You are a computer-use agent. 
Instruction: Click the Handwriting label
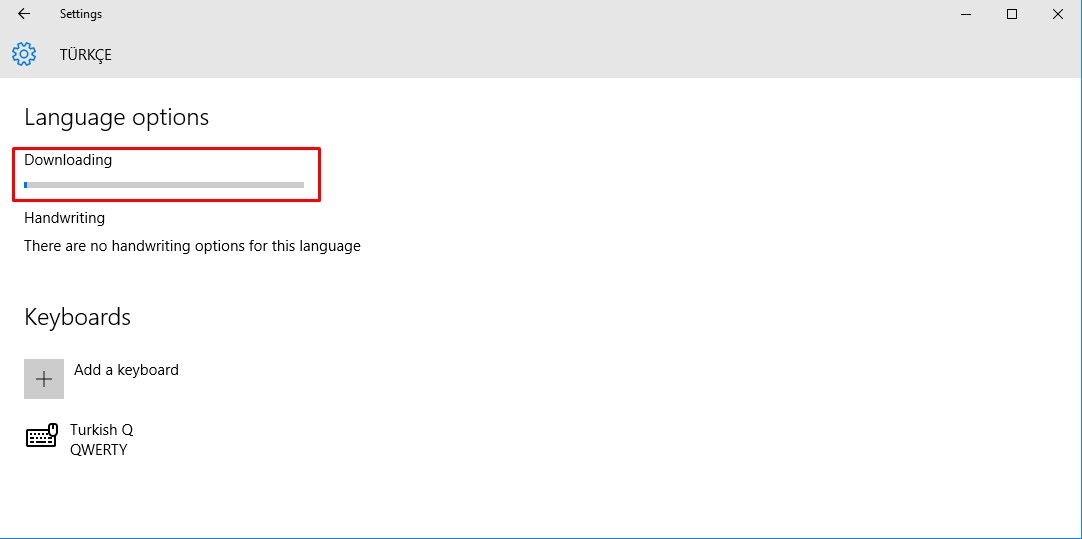64,218
